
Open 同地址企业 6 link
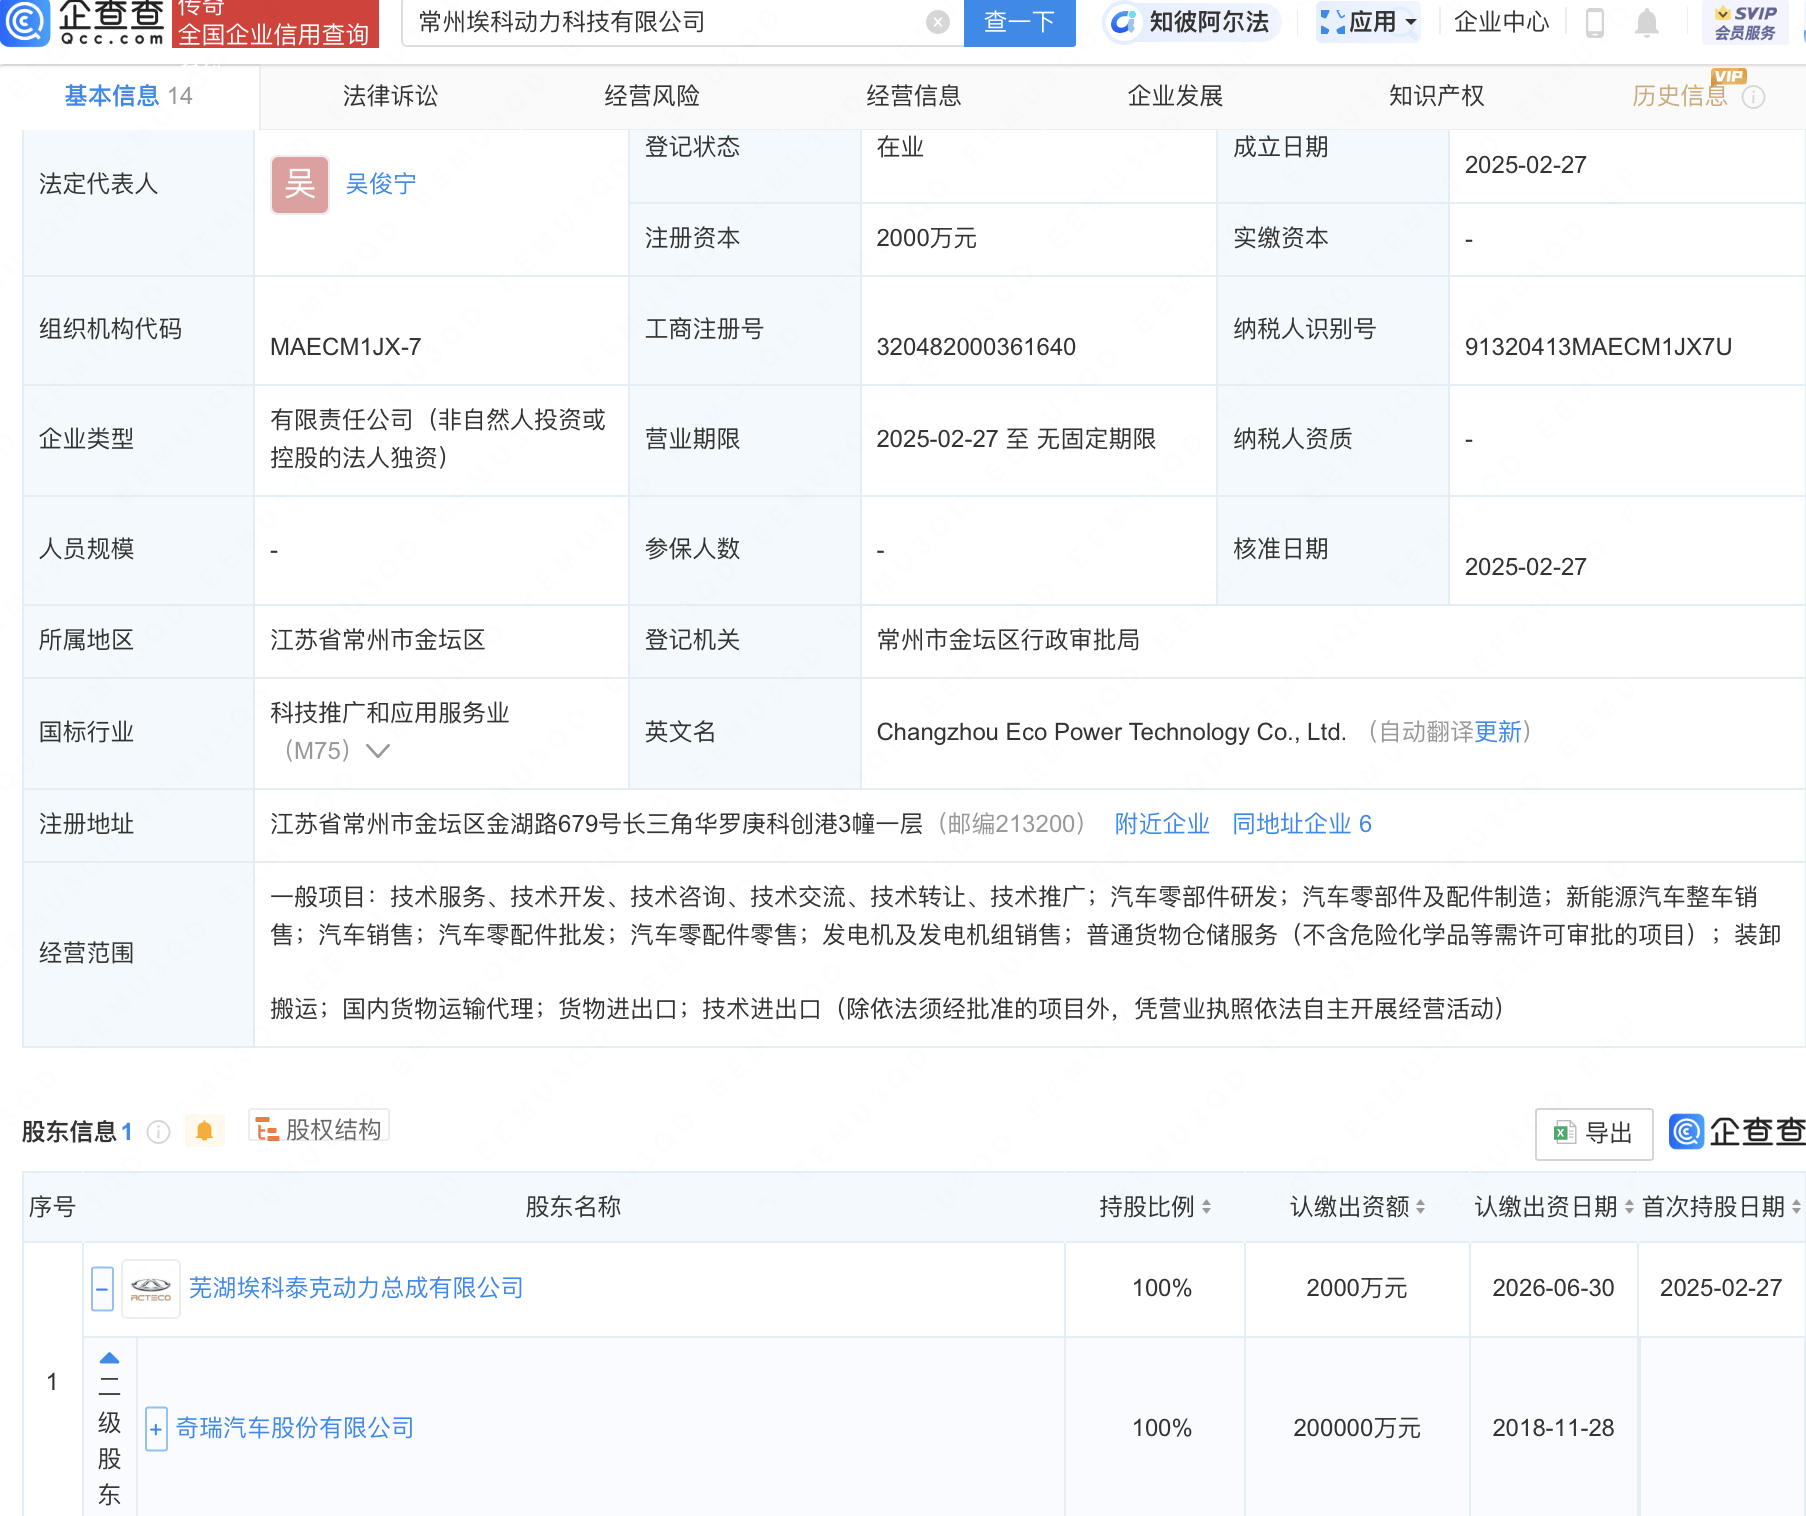click(x=1301, y=824)
